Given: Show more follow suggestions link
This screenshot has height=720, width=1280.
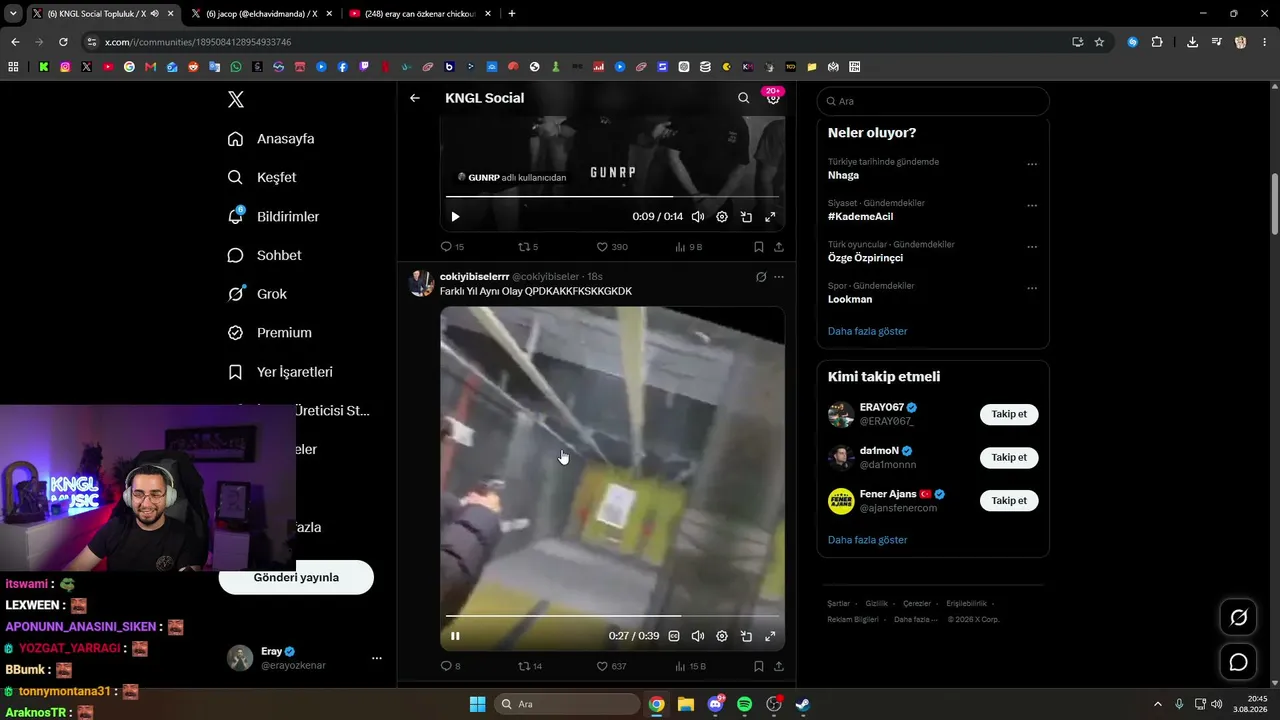Looking at the screenshot, I should tap(868, 540).
